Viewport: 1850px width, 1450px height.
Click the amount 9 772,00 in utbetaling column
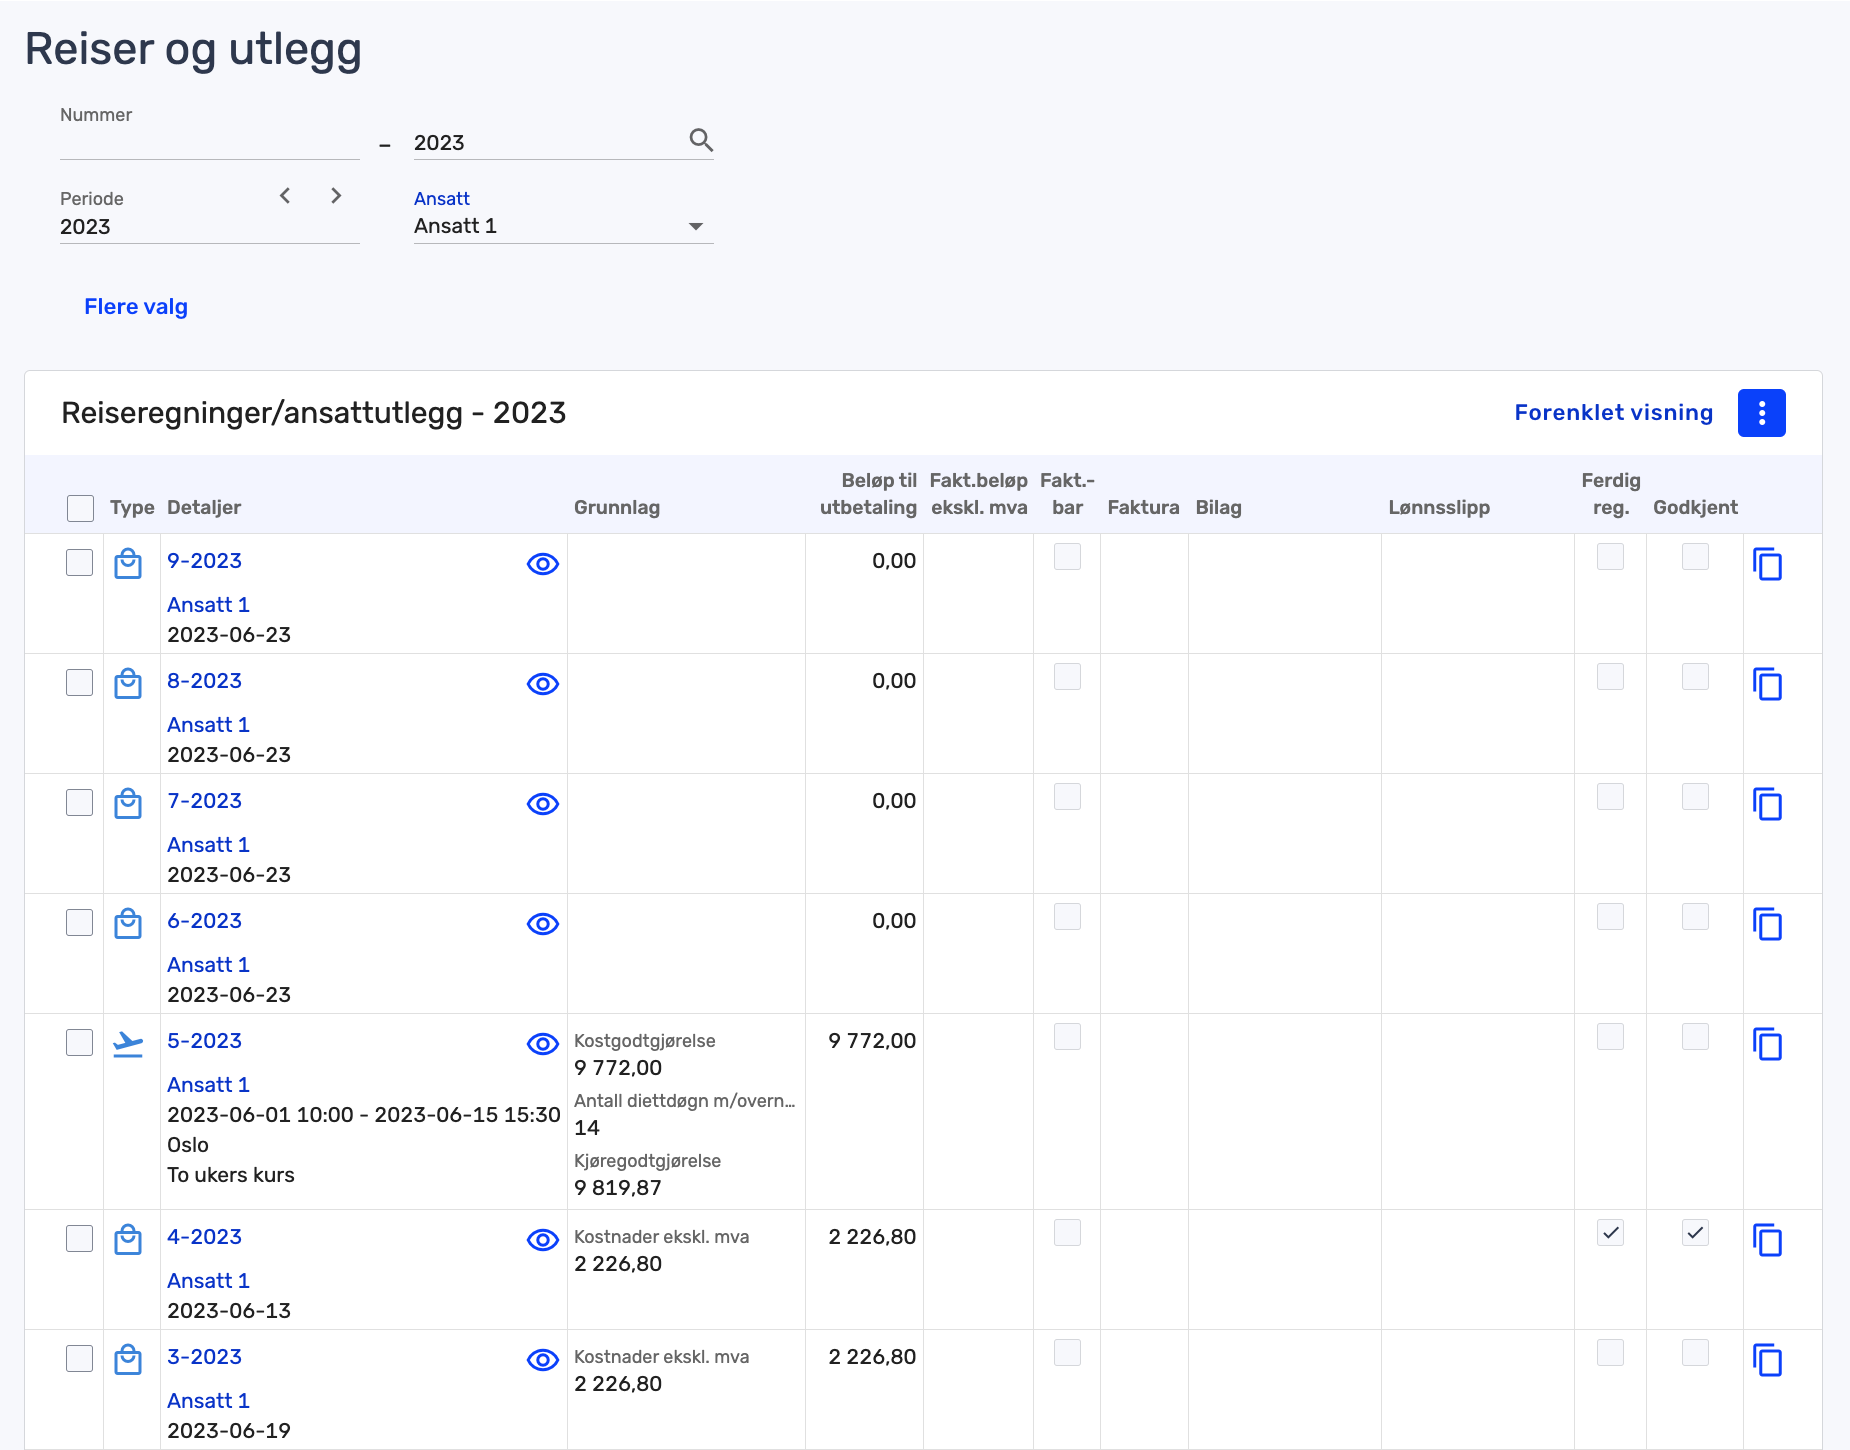pos(872,1041)
